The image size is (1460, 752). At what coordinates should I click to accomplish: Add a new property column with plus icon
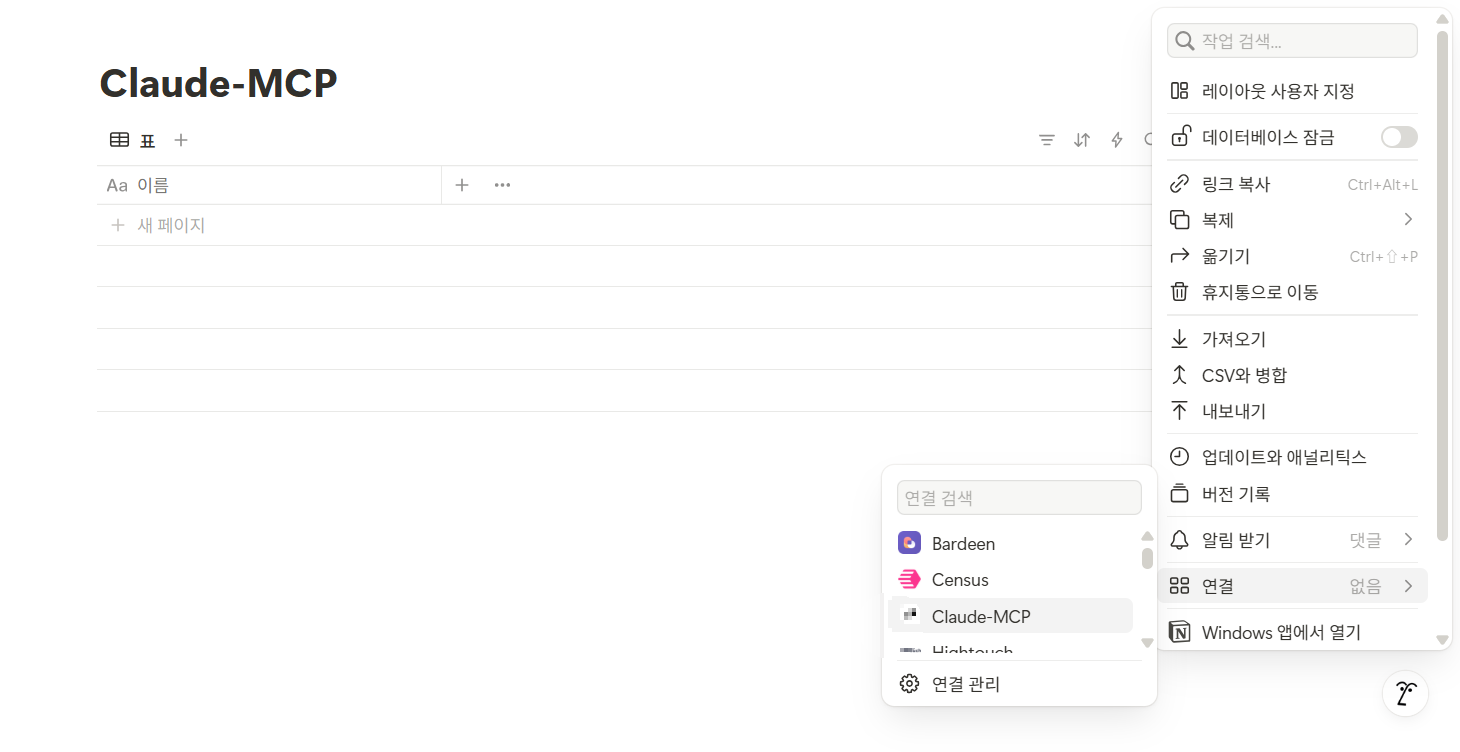462,185
